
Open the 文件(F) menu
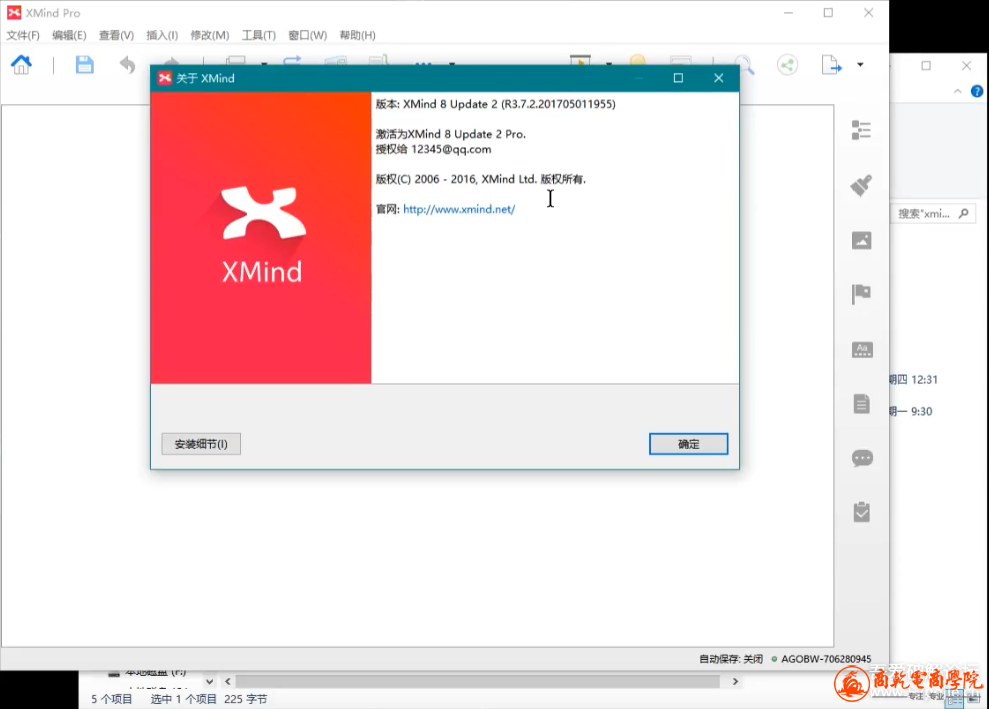(23, 35)
